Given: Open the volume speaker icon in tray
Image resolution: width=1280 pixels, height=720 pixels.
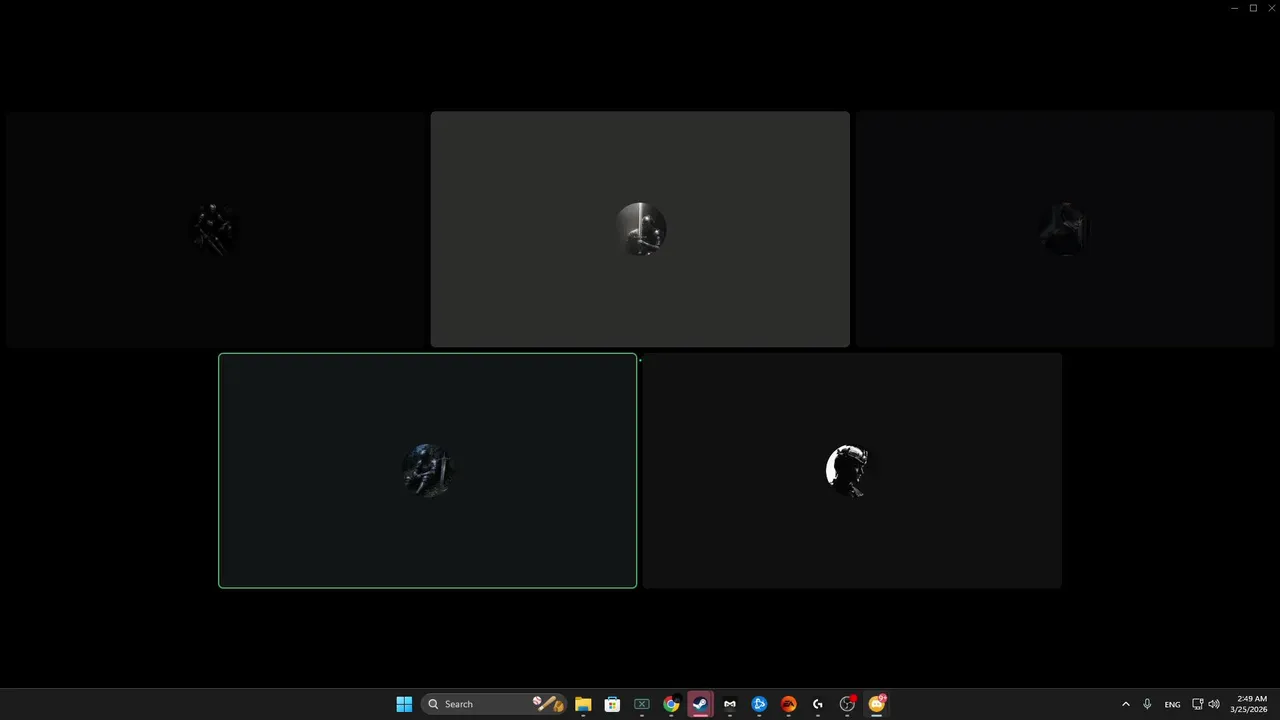Looking at the screenshot, I should pyautogui.click(x=1214, y=704).
